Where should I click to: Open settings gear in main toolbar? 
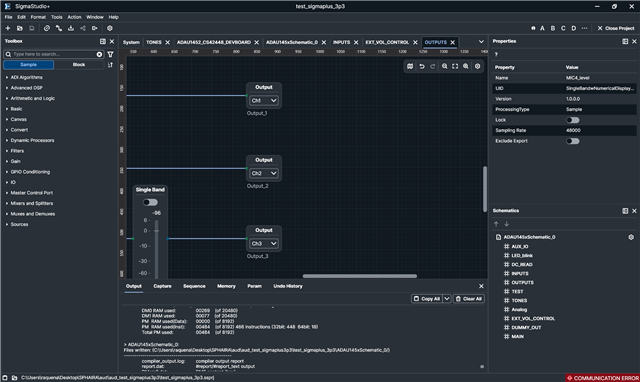110,28
